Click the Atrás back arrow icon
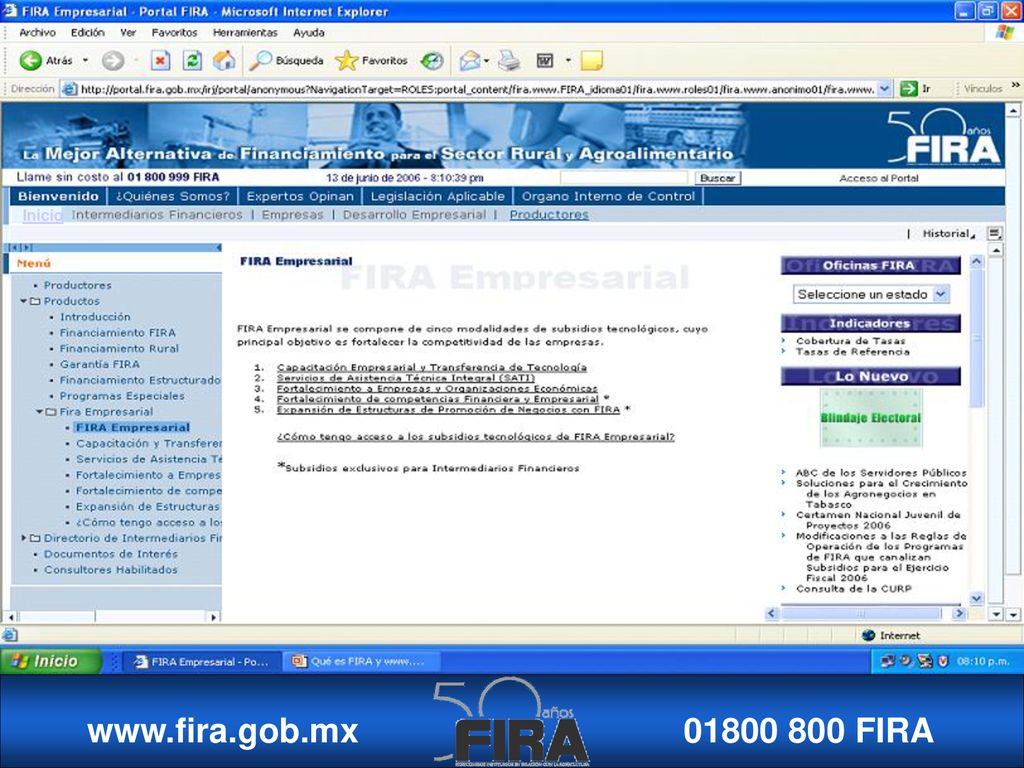This screenshot has width=1024, height=768. point(30,61)
